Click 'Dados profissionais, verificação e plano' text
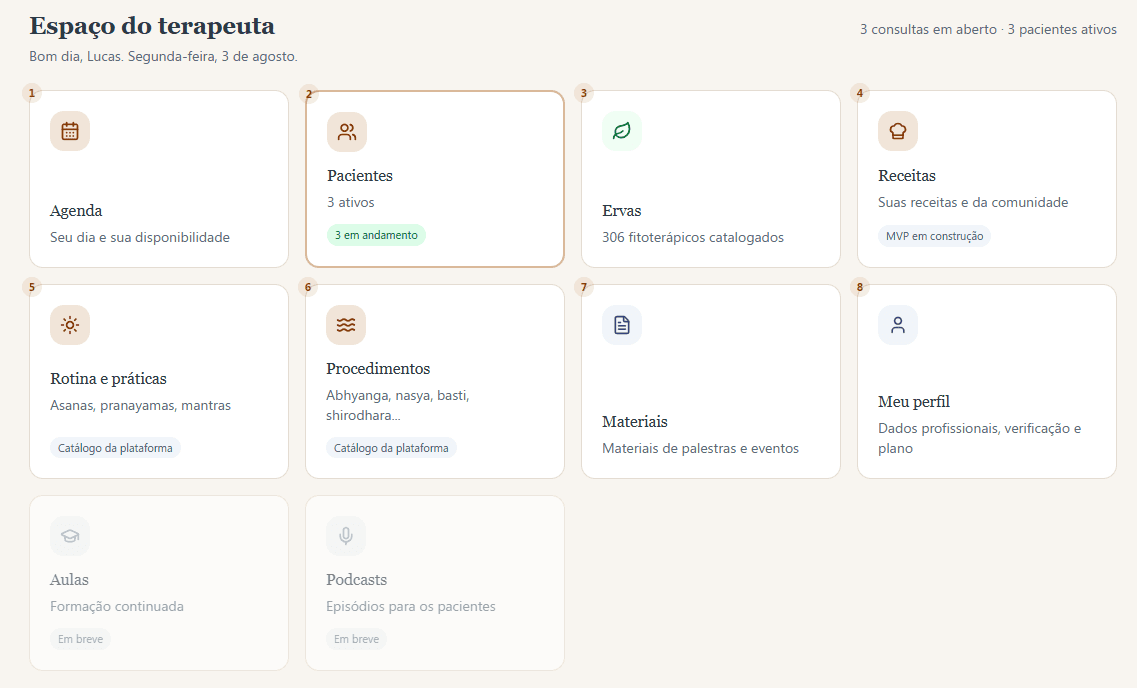This screenshot has height=688, width=1137. (x=980, y=439)
